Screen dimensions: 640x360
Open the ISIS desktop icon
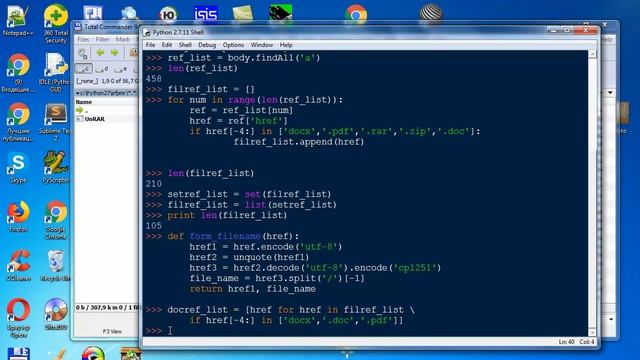(x=205, y=14)
